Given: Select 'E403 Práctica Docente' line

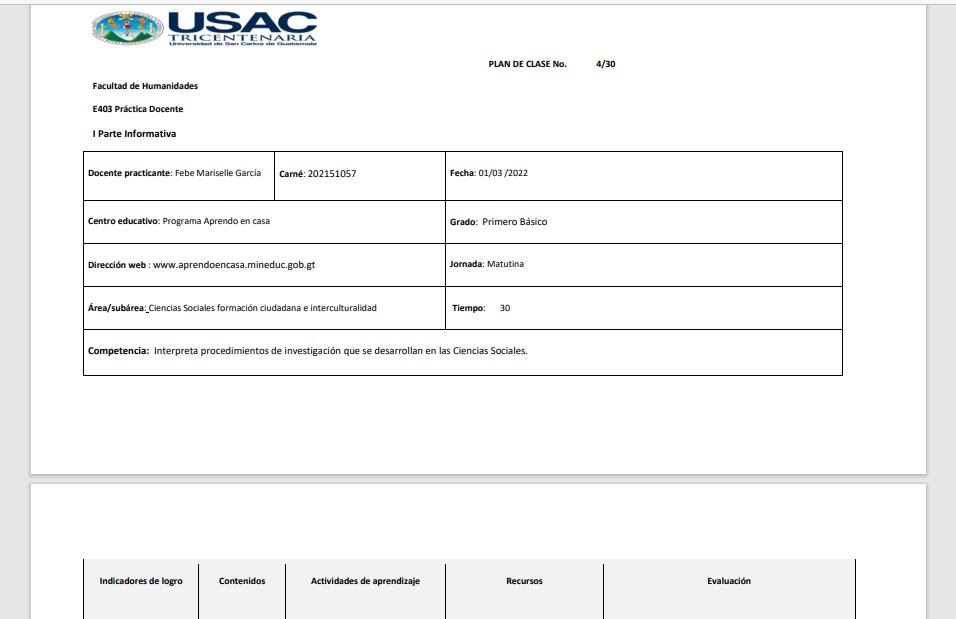Looking at the screenshot, I should [138, 109].
